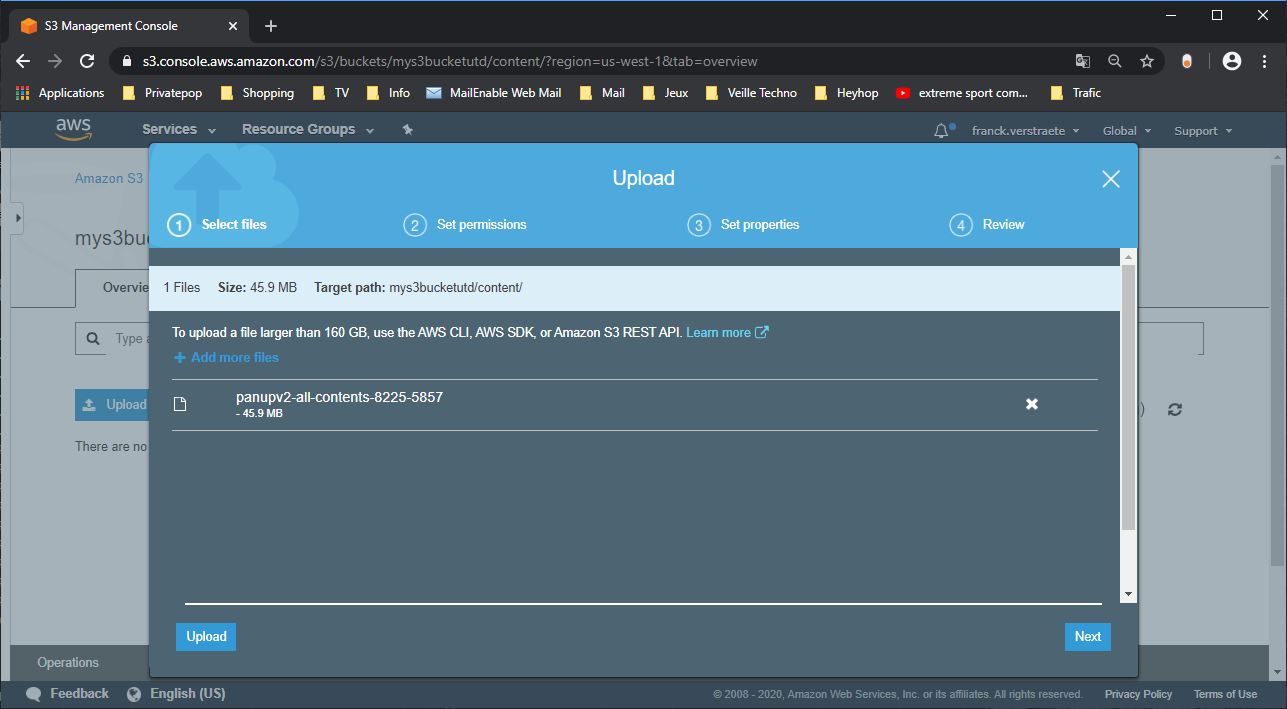Open the Applications bookmarks grid

(60, 93)
